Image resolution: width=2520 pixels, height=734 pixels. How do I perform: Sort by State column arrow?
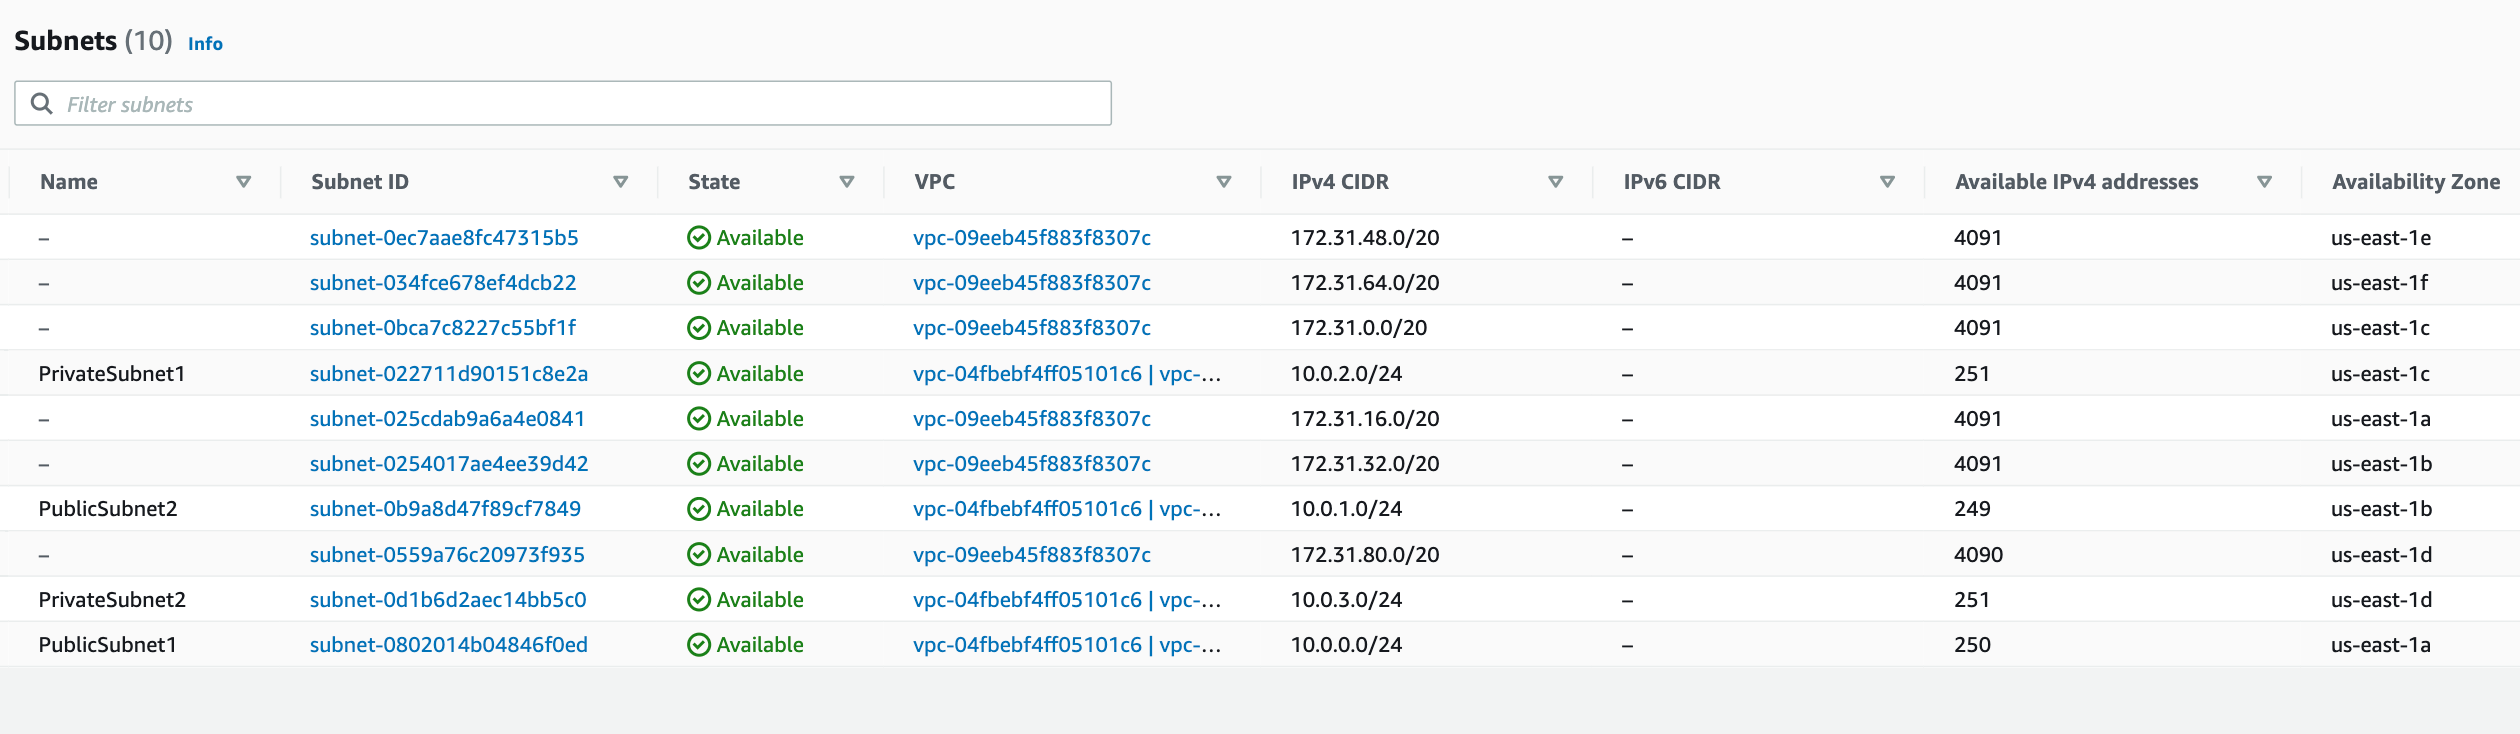(846, 182)
